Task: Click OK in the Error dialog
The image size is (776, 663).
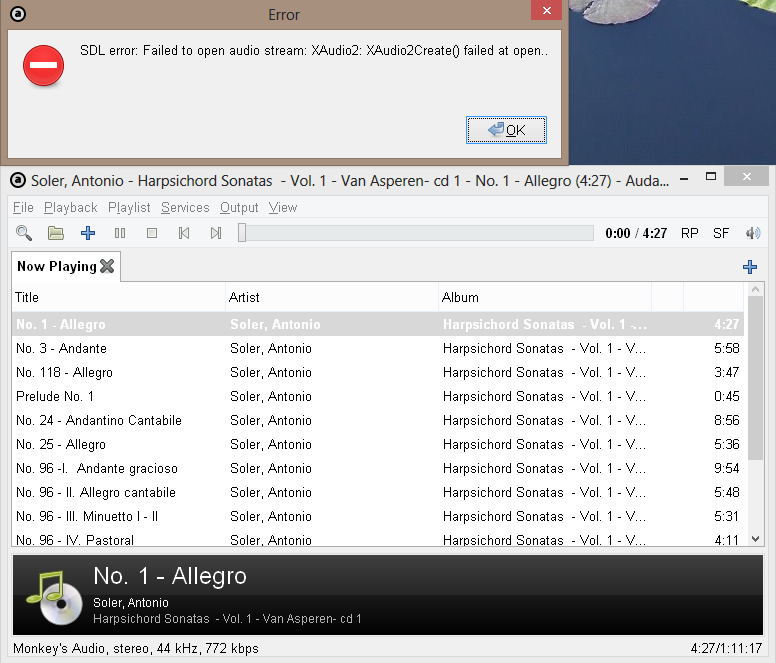Action: 506,130
